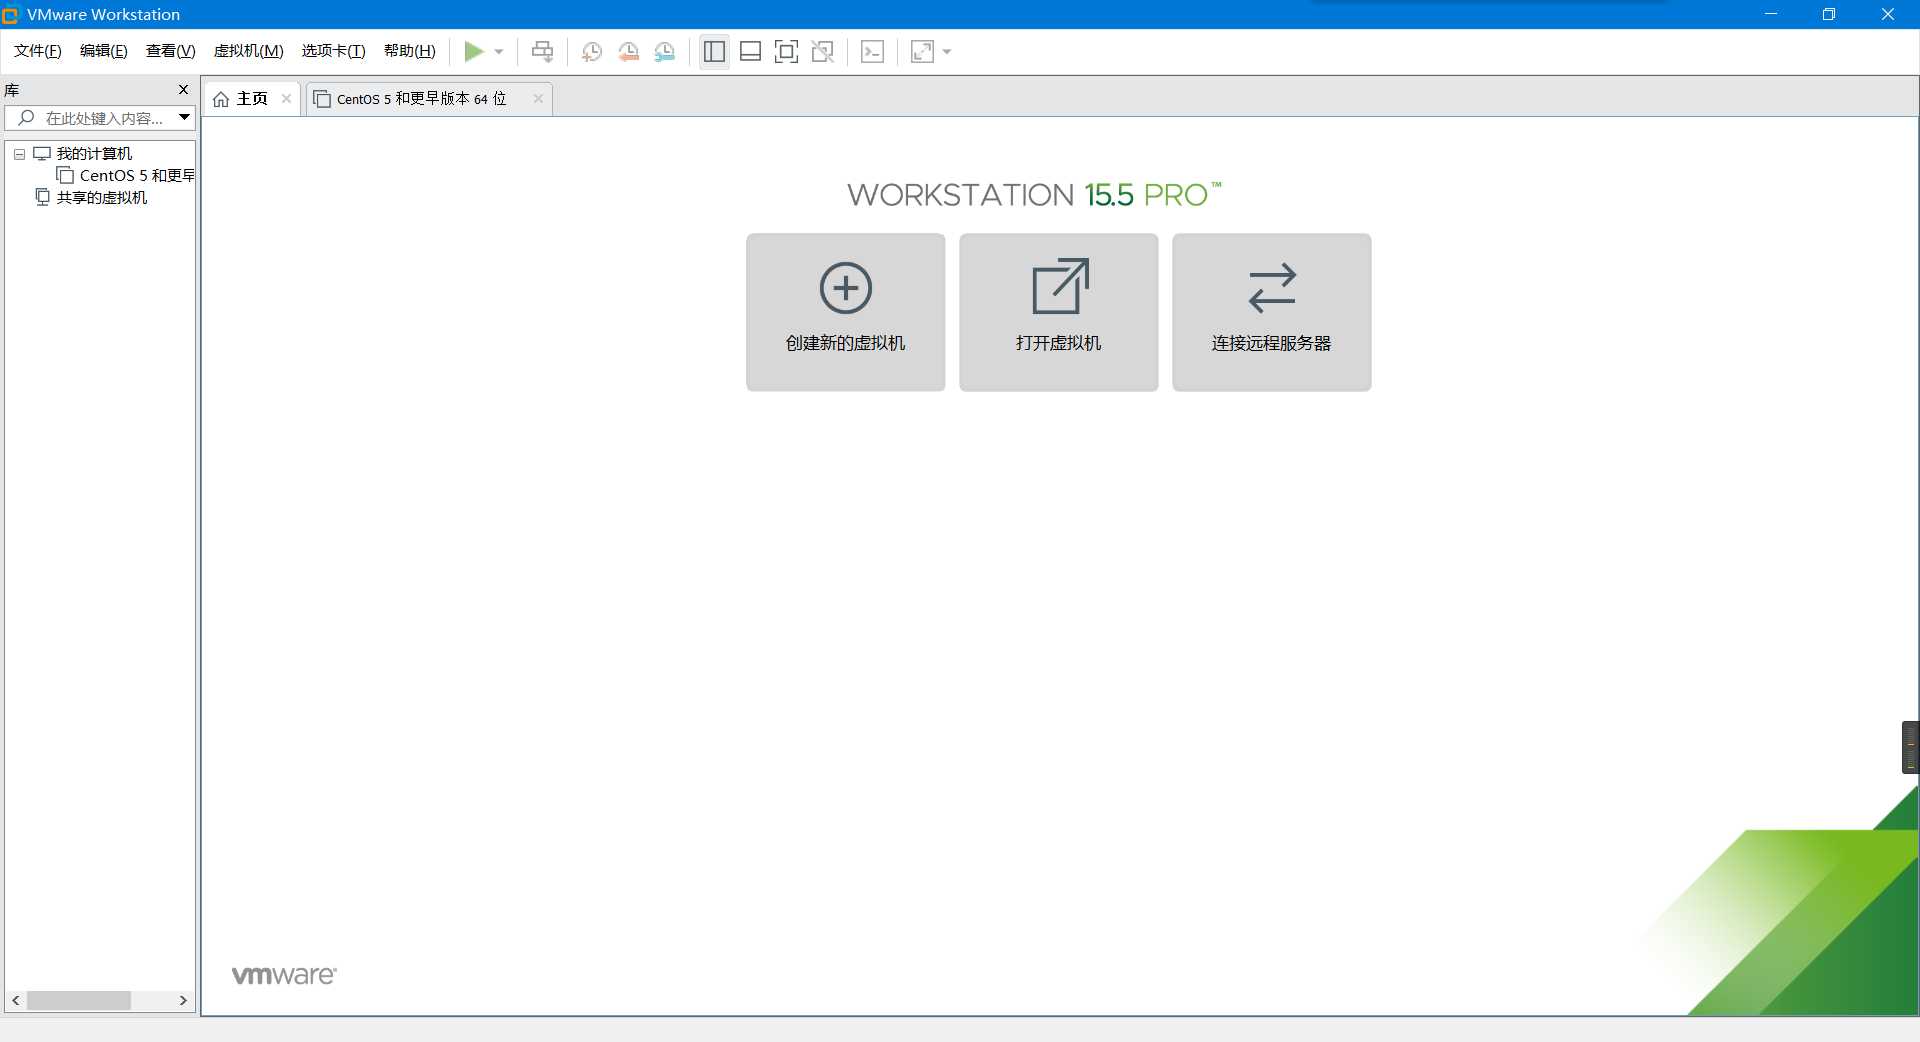This screenshot has height=1042, width=1920.
Task: Open the 选项卡(T) menu
Action: [x=334, y=51]
